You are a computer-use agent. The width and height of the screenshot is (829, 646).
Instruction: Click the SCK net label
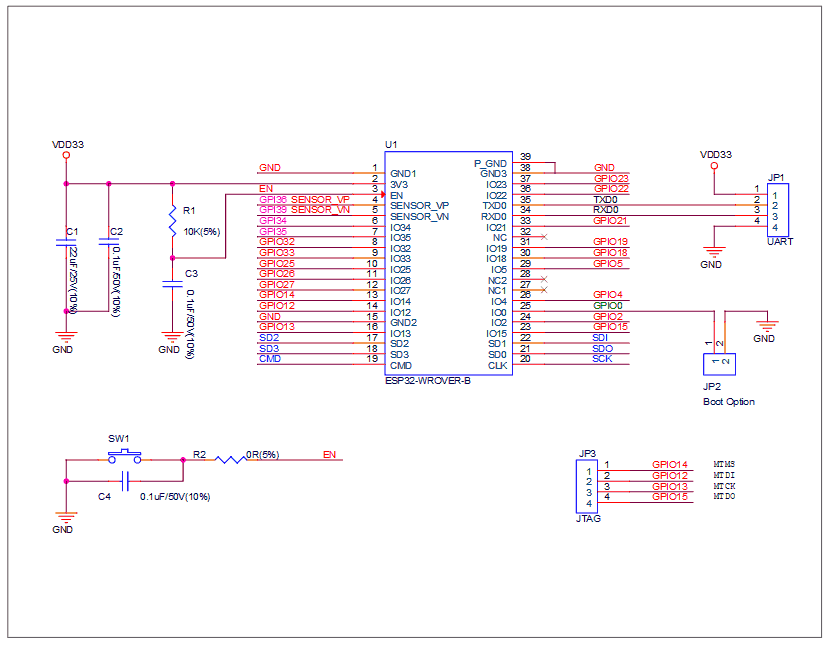click(x=602, y=358)
